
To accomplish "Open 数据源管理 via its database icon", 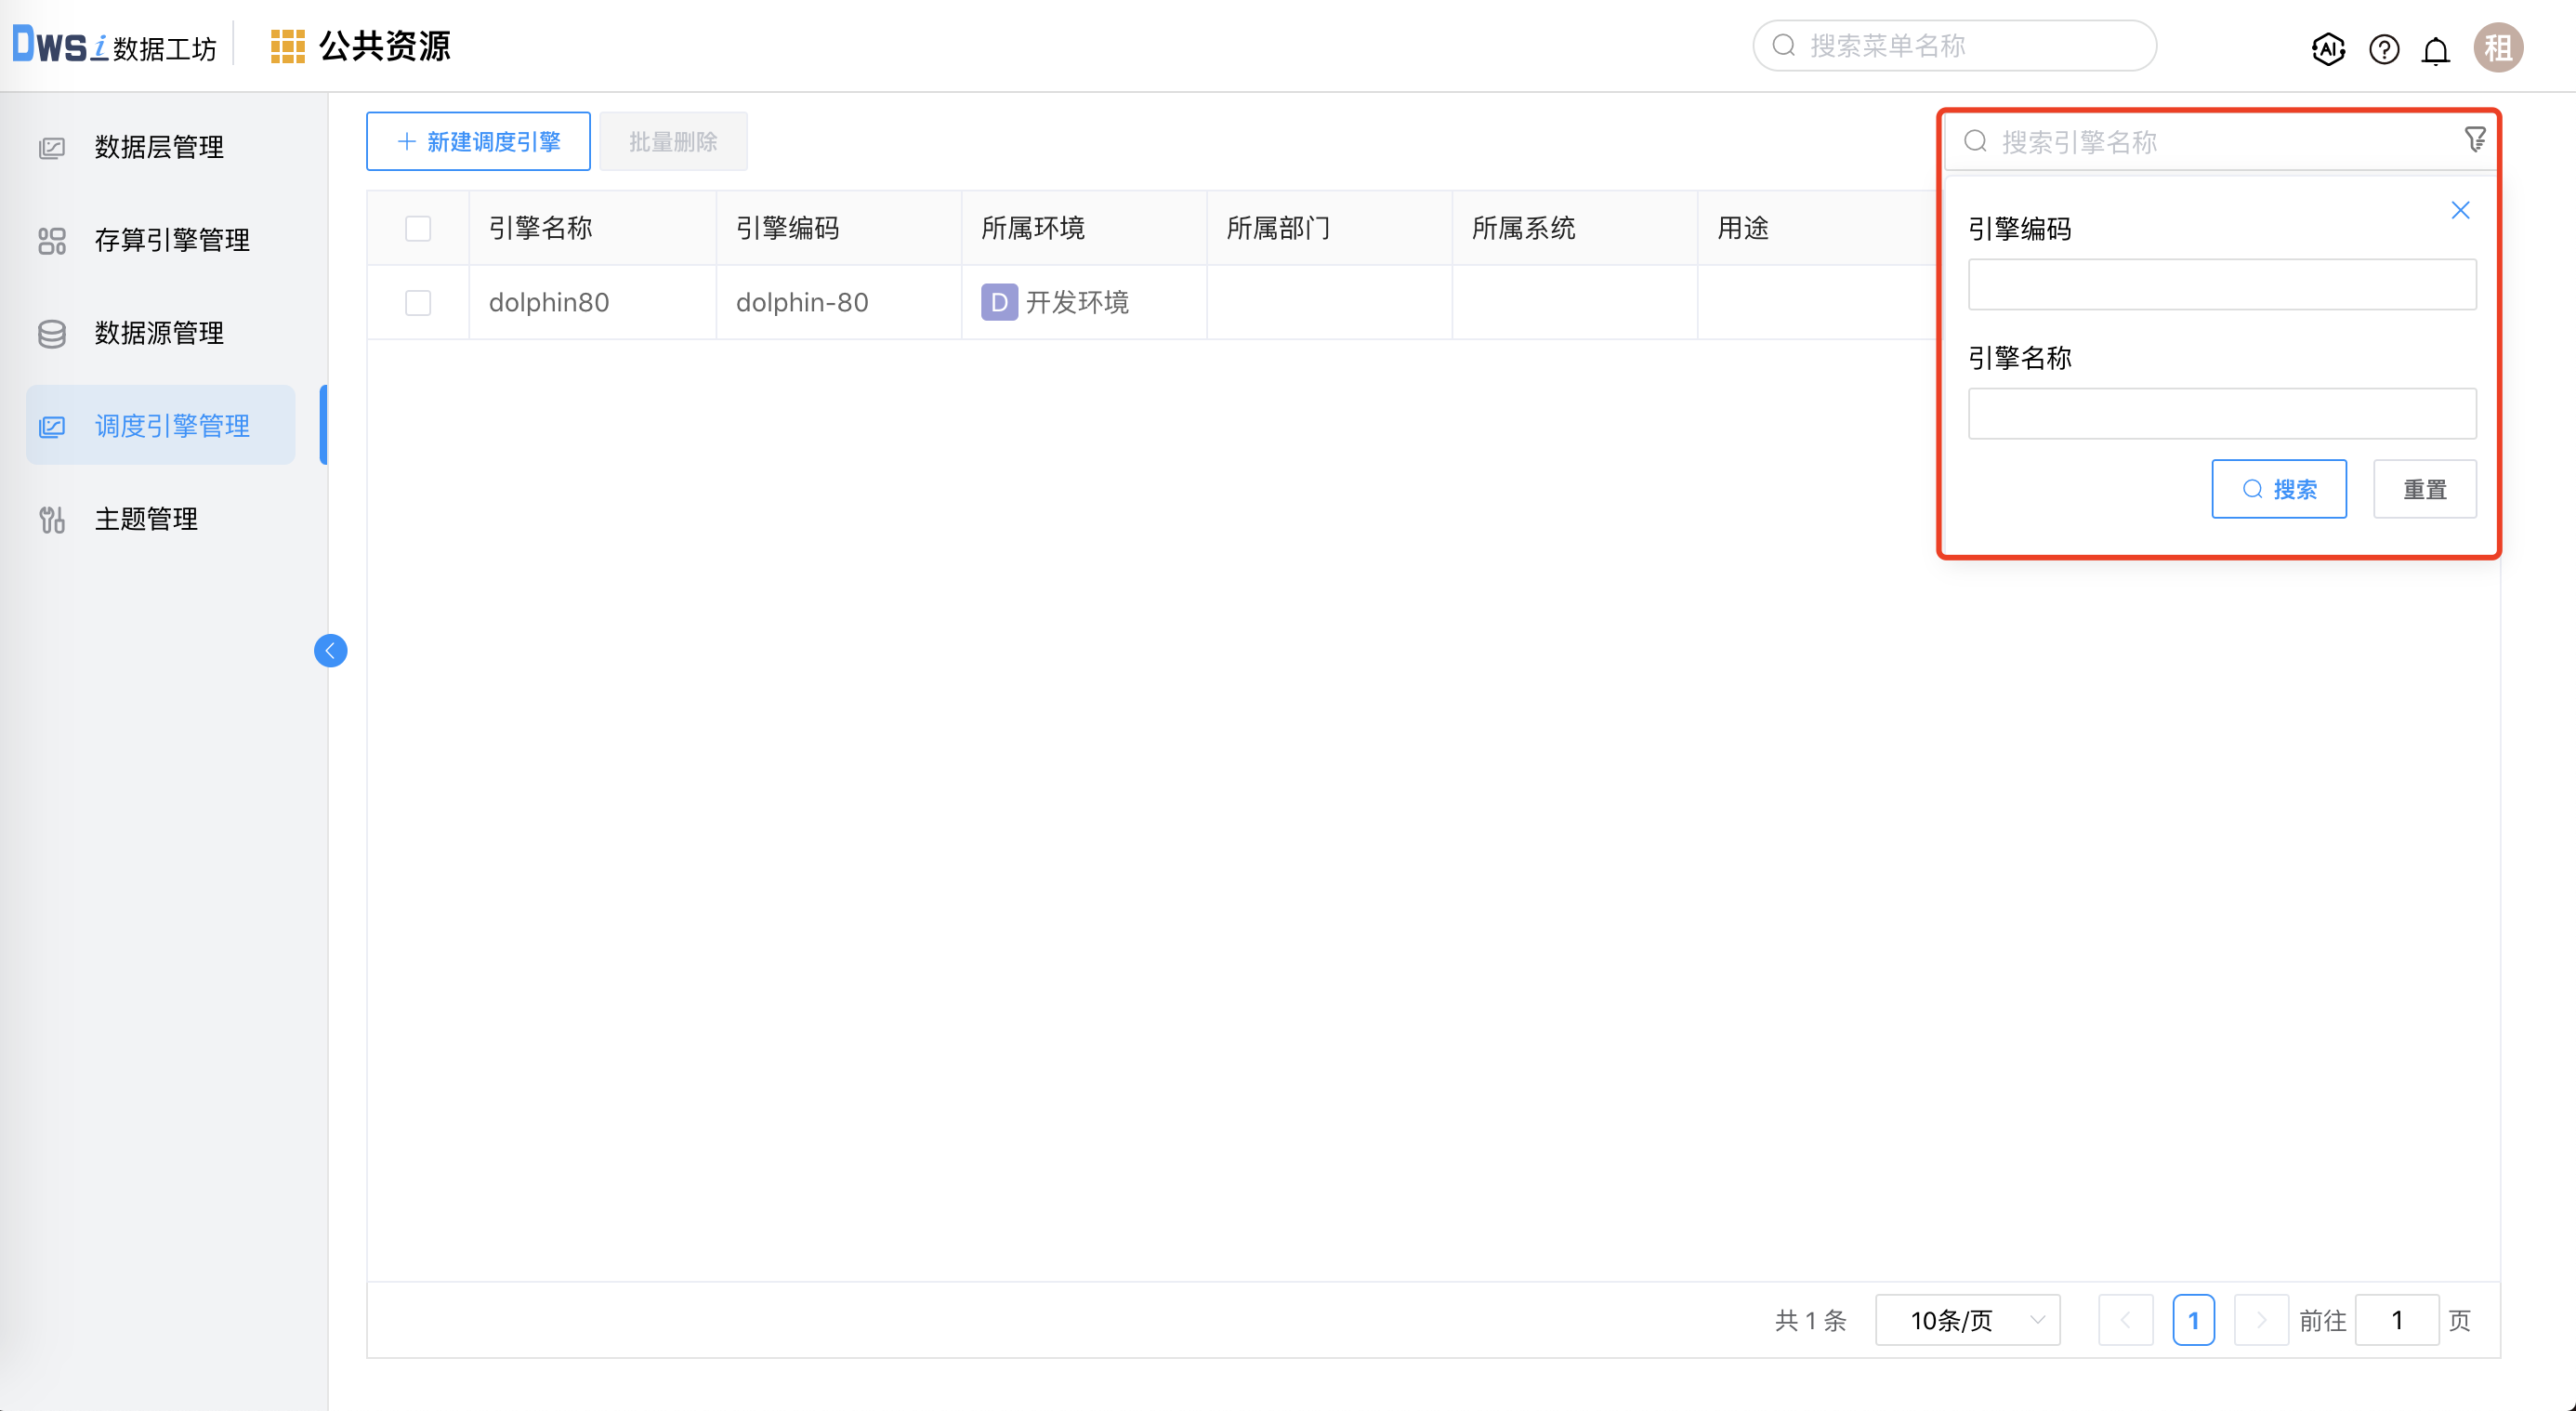I will [52, 333].
